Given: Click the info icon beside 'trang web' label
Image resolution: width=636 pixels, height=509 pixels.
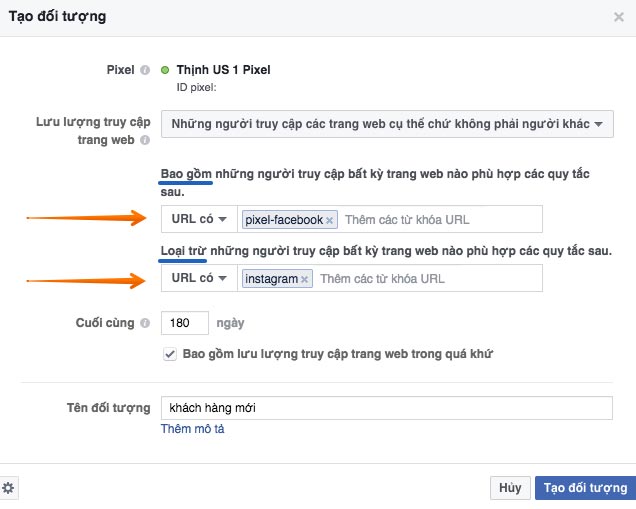Looking at the screenshot, I should 145,140.
